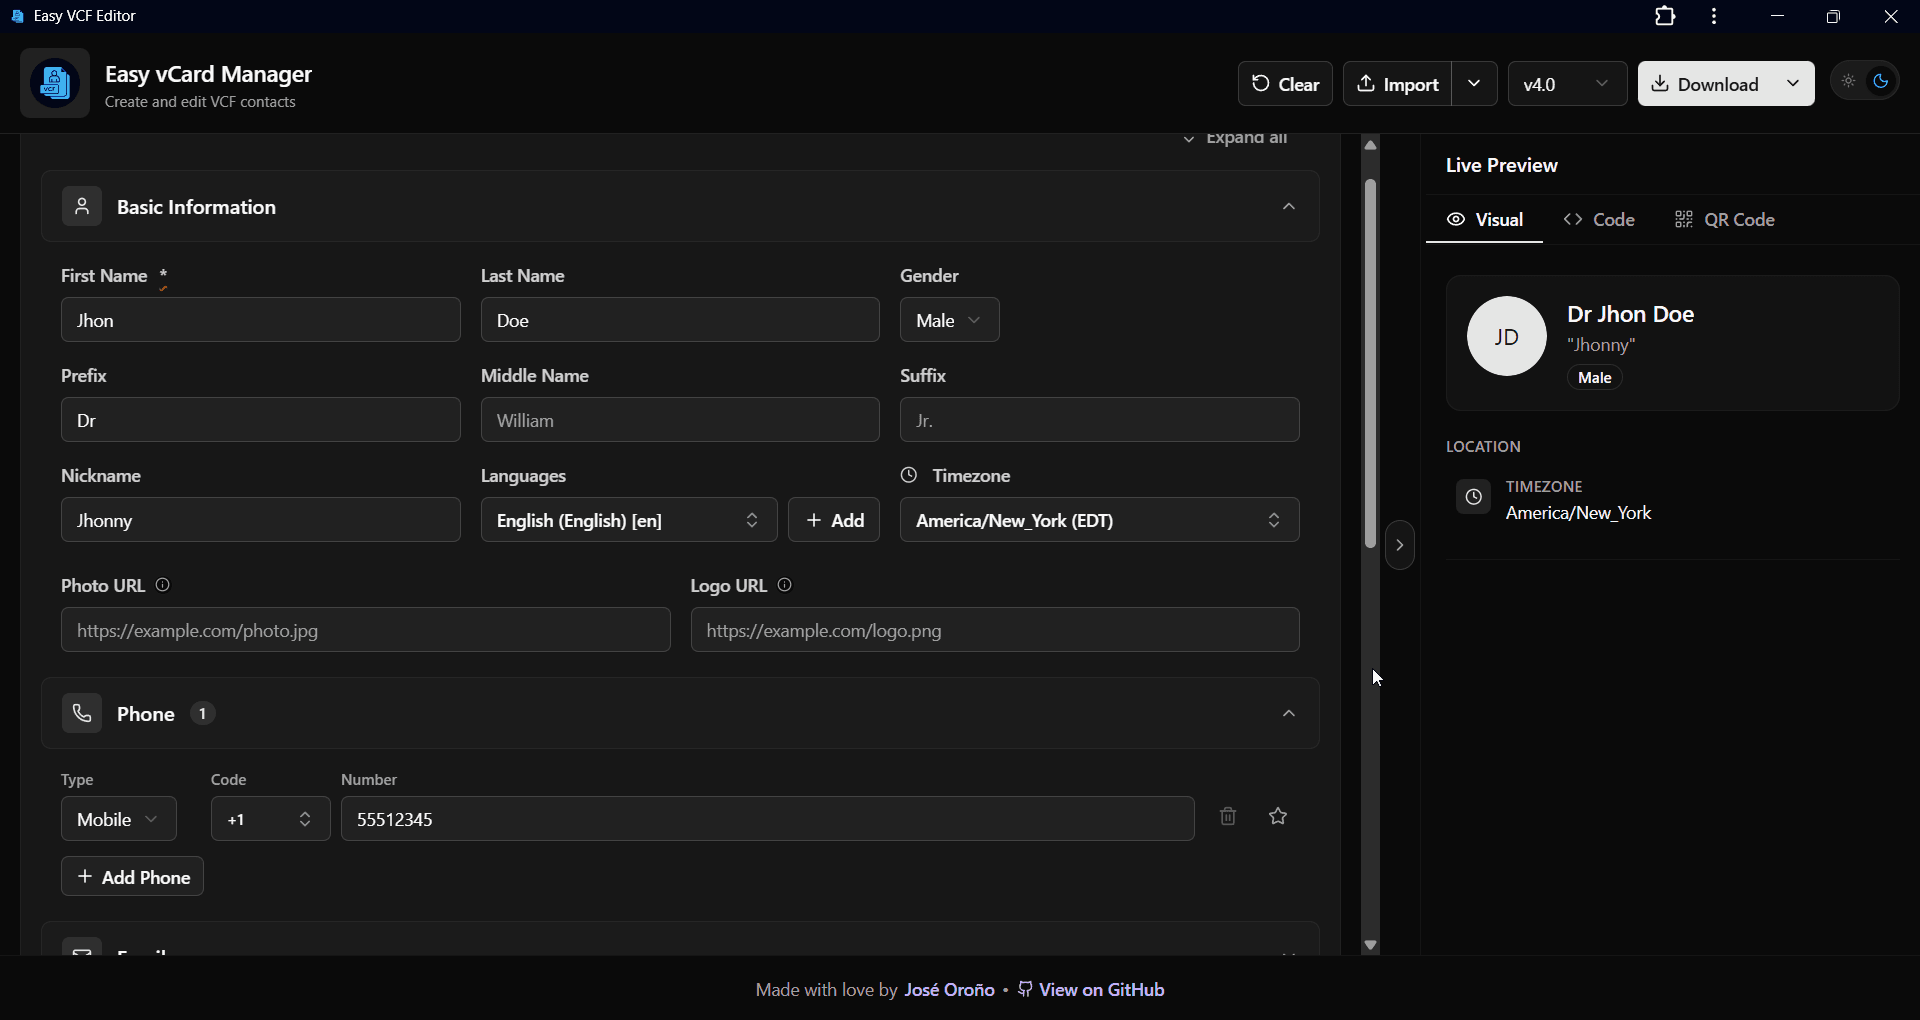The image size is (1920, 1020).
Task: Open the Download options dropdown arrow
Action: [x=1794, y=84]
